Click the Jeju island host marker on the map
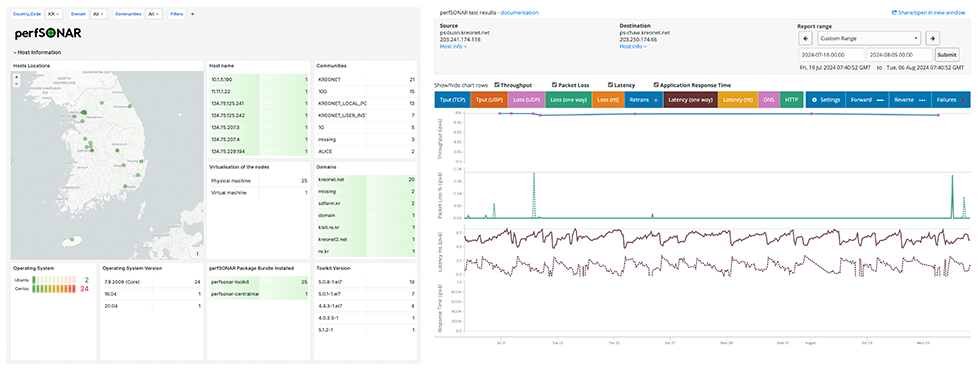This screenshot has height=370, width=980. 72,239
